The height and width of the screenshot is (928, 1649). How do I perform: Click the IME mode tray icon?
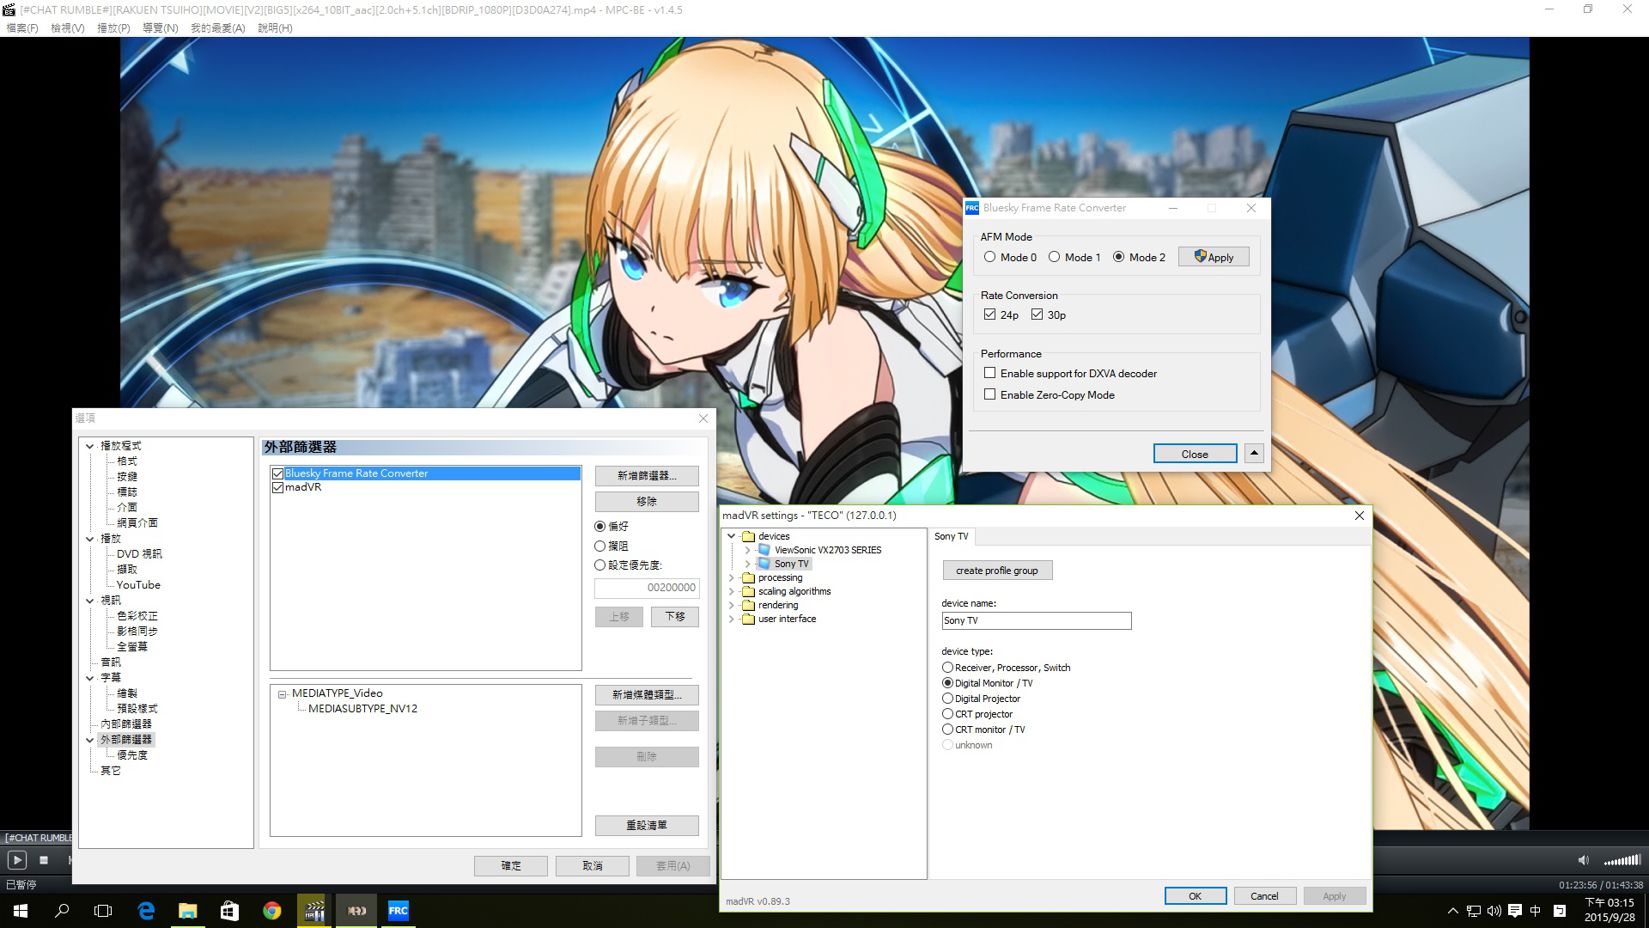pyautogui.click(x=1559, y=911)
